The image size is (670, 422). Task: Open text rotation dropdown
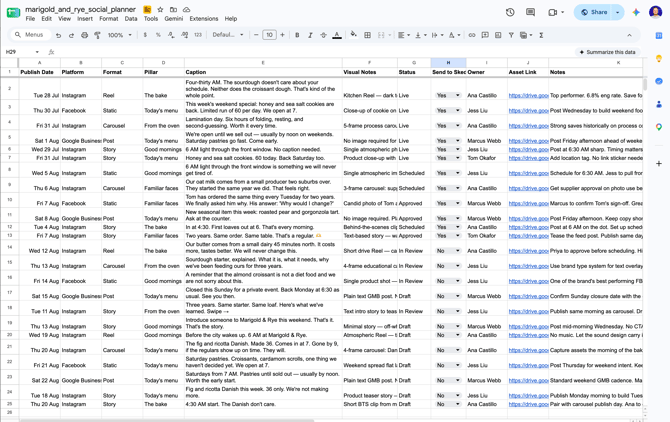(x=454, y=35)
